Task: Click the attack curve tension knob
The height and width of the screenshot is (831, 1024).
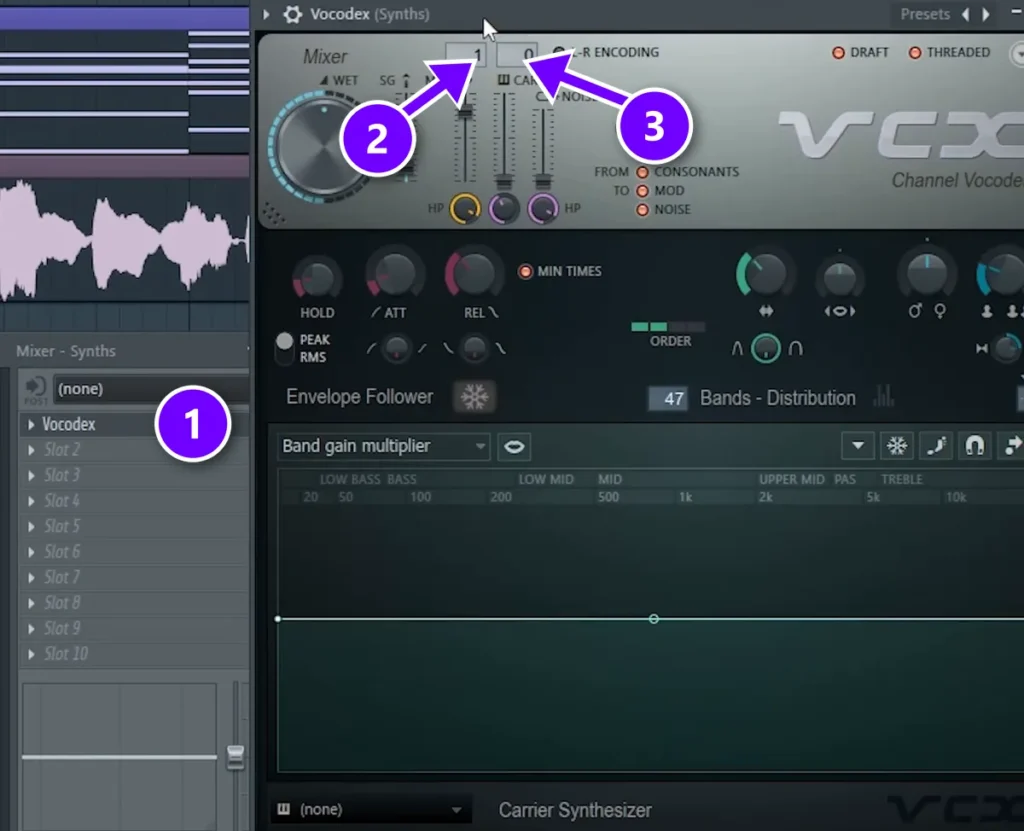Action: [x=396, y=349]
